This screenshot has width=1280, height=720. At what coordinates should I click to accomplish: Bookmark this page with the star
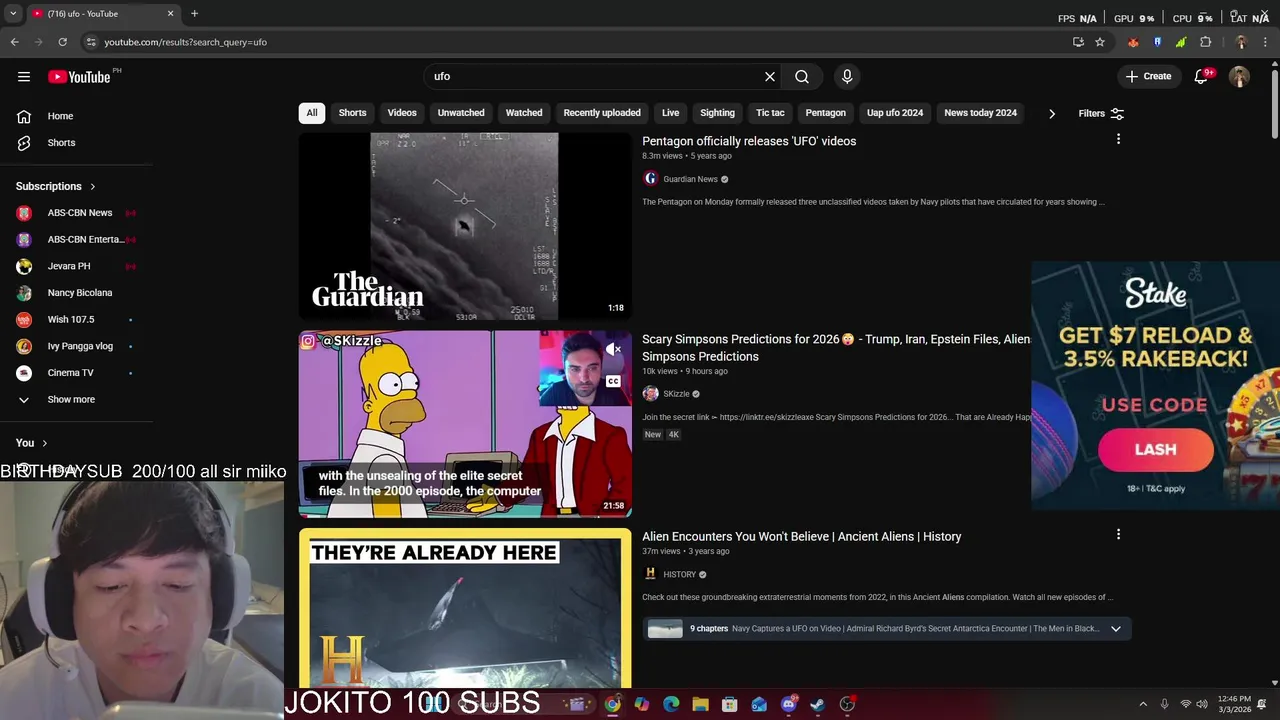tap(1100, 42)
